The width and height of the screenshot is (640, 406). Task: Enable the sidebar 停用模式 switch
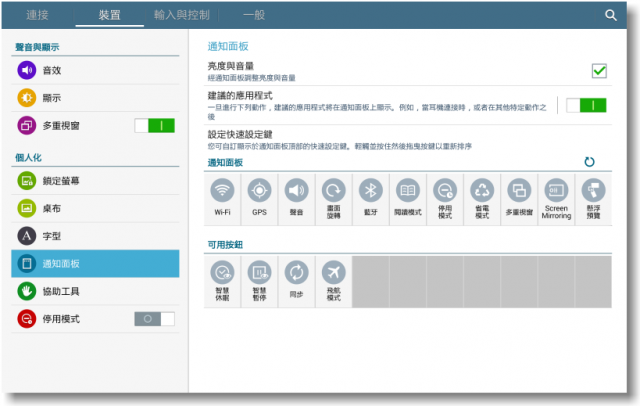[154, 319]
